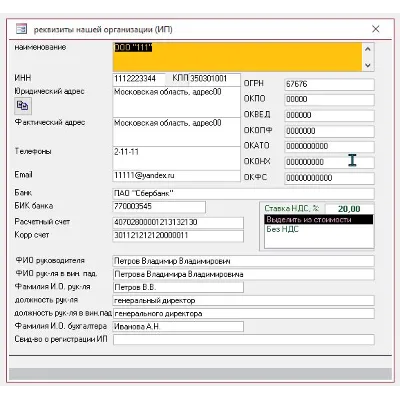Click the ФИО руководителя field
Image resolution: width=400 pixels, height=400 pixels.
(x=244, y=261)
